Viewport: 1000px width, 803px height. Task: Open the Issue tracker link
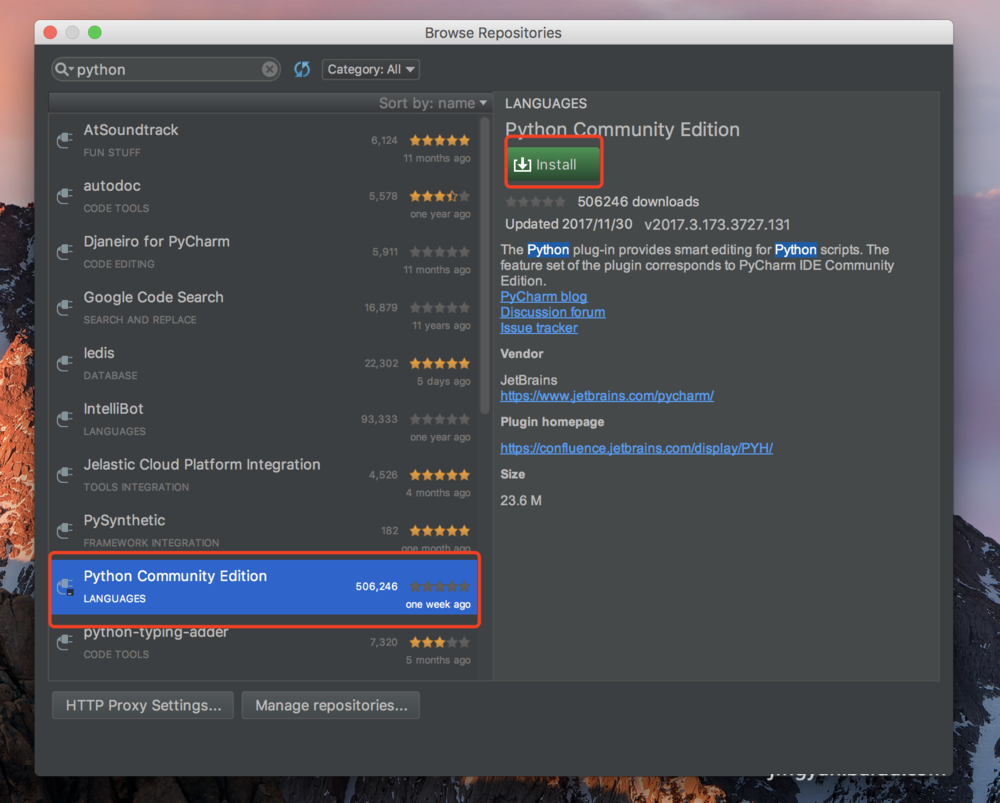coord(539,327)
